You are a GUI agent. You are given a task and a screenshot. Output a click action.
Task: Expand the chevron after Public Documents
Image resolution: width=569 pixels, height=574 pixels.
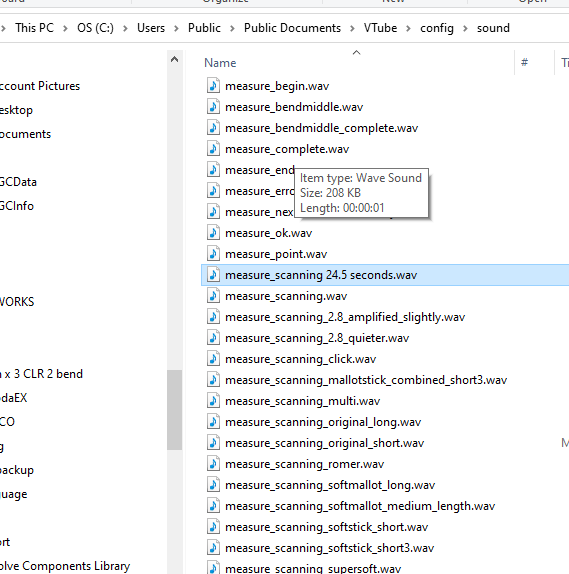pos(352,28)
